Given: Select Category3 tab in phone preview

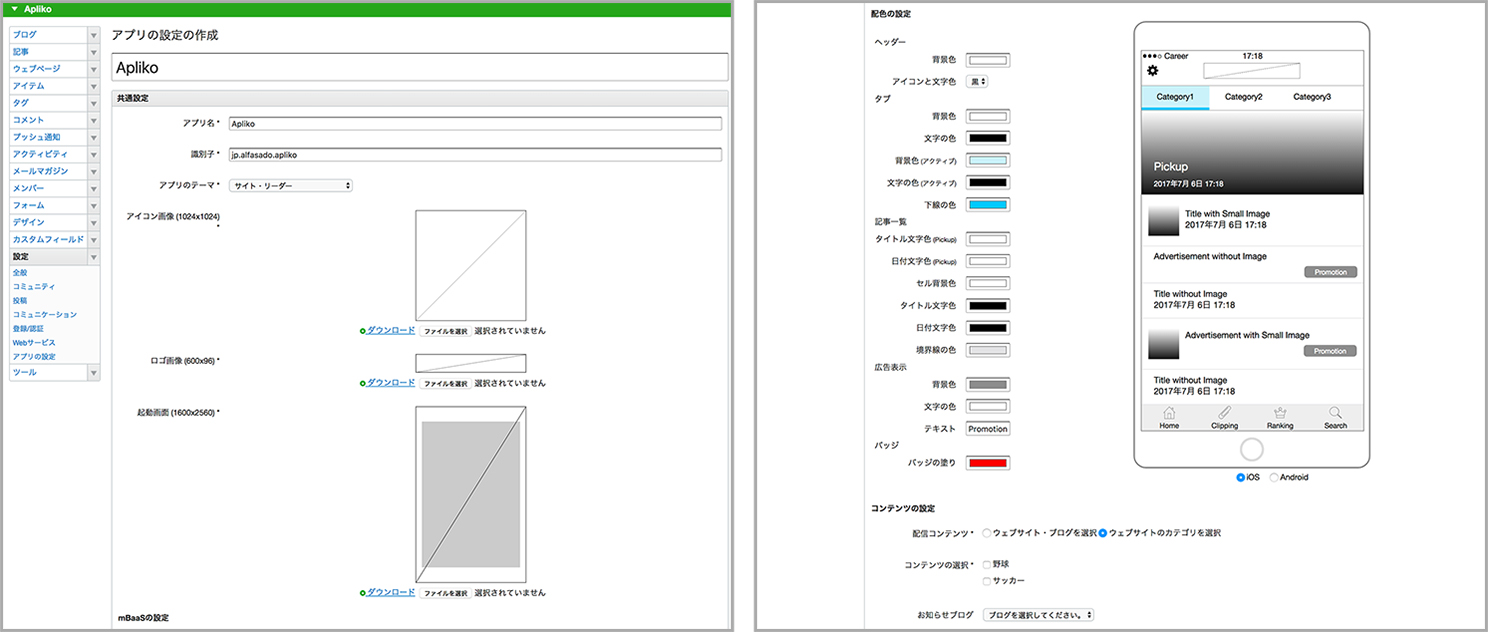Looking at the screenshot, I should click(1311, 97).
